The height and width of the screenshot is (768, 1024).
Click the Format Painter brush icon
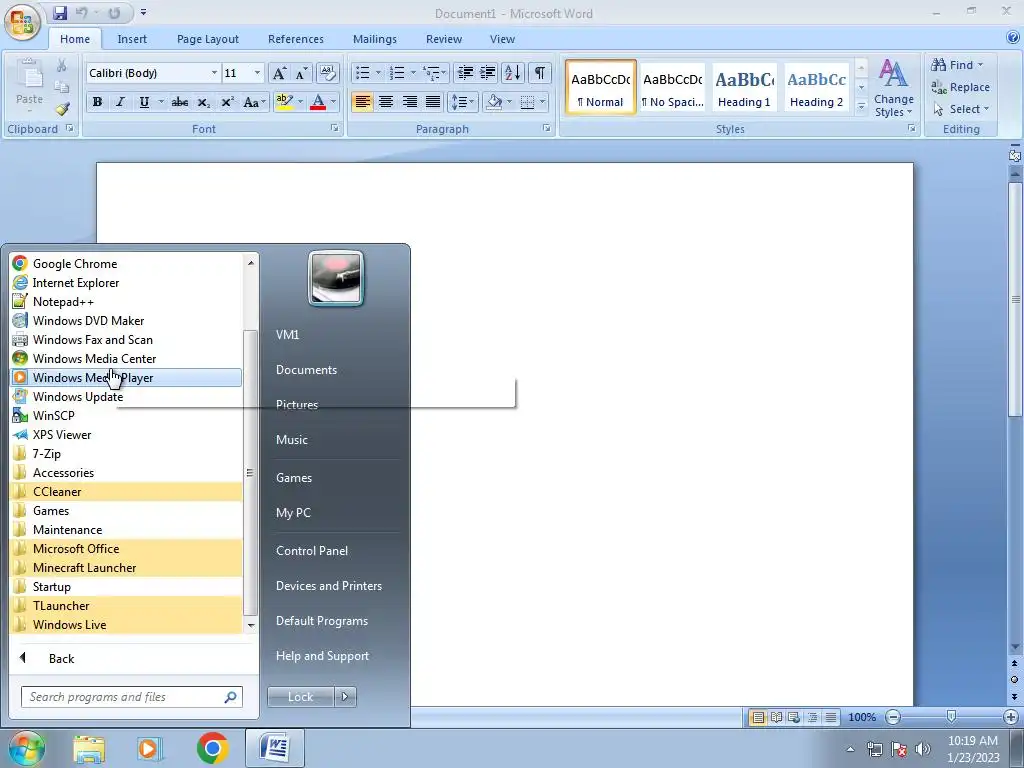62,109
